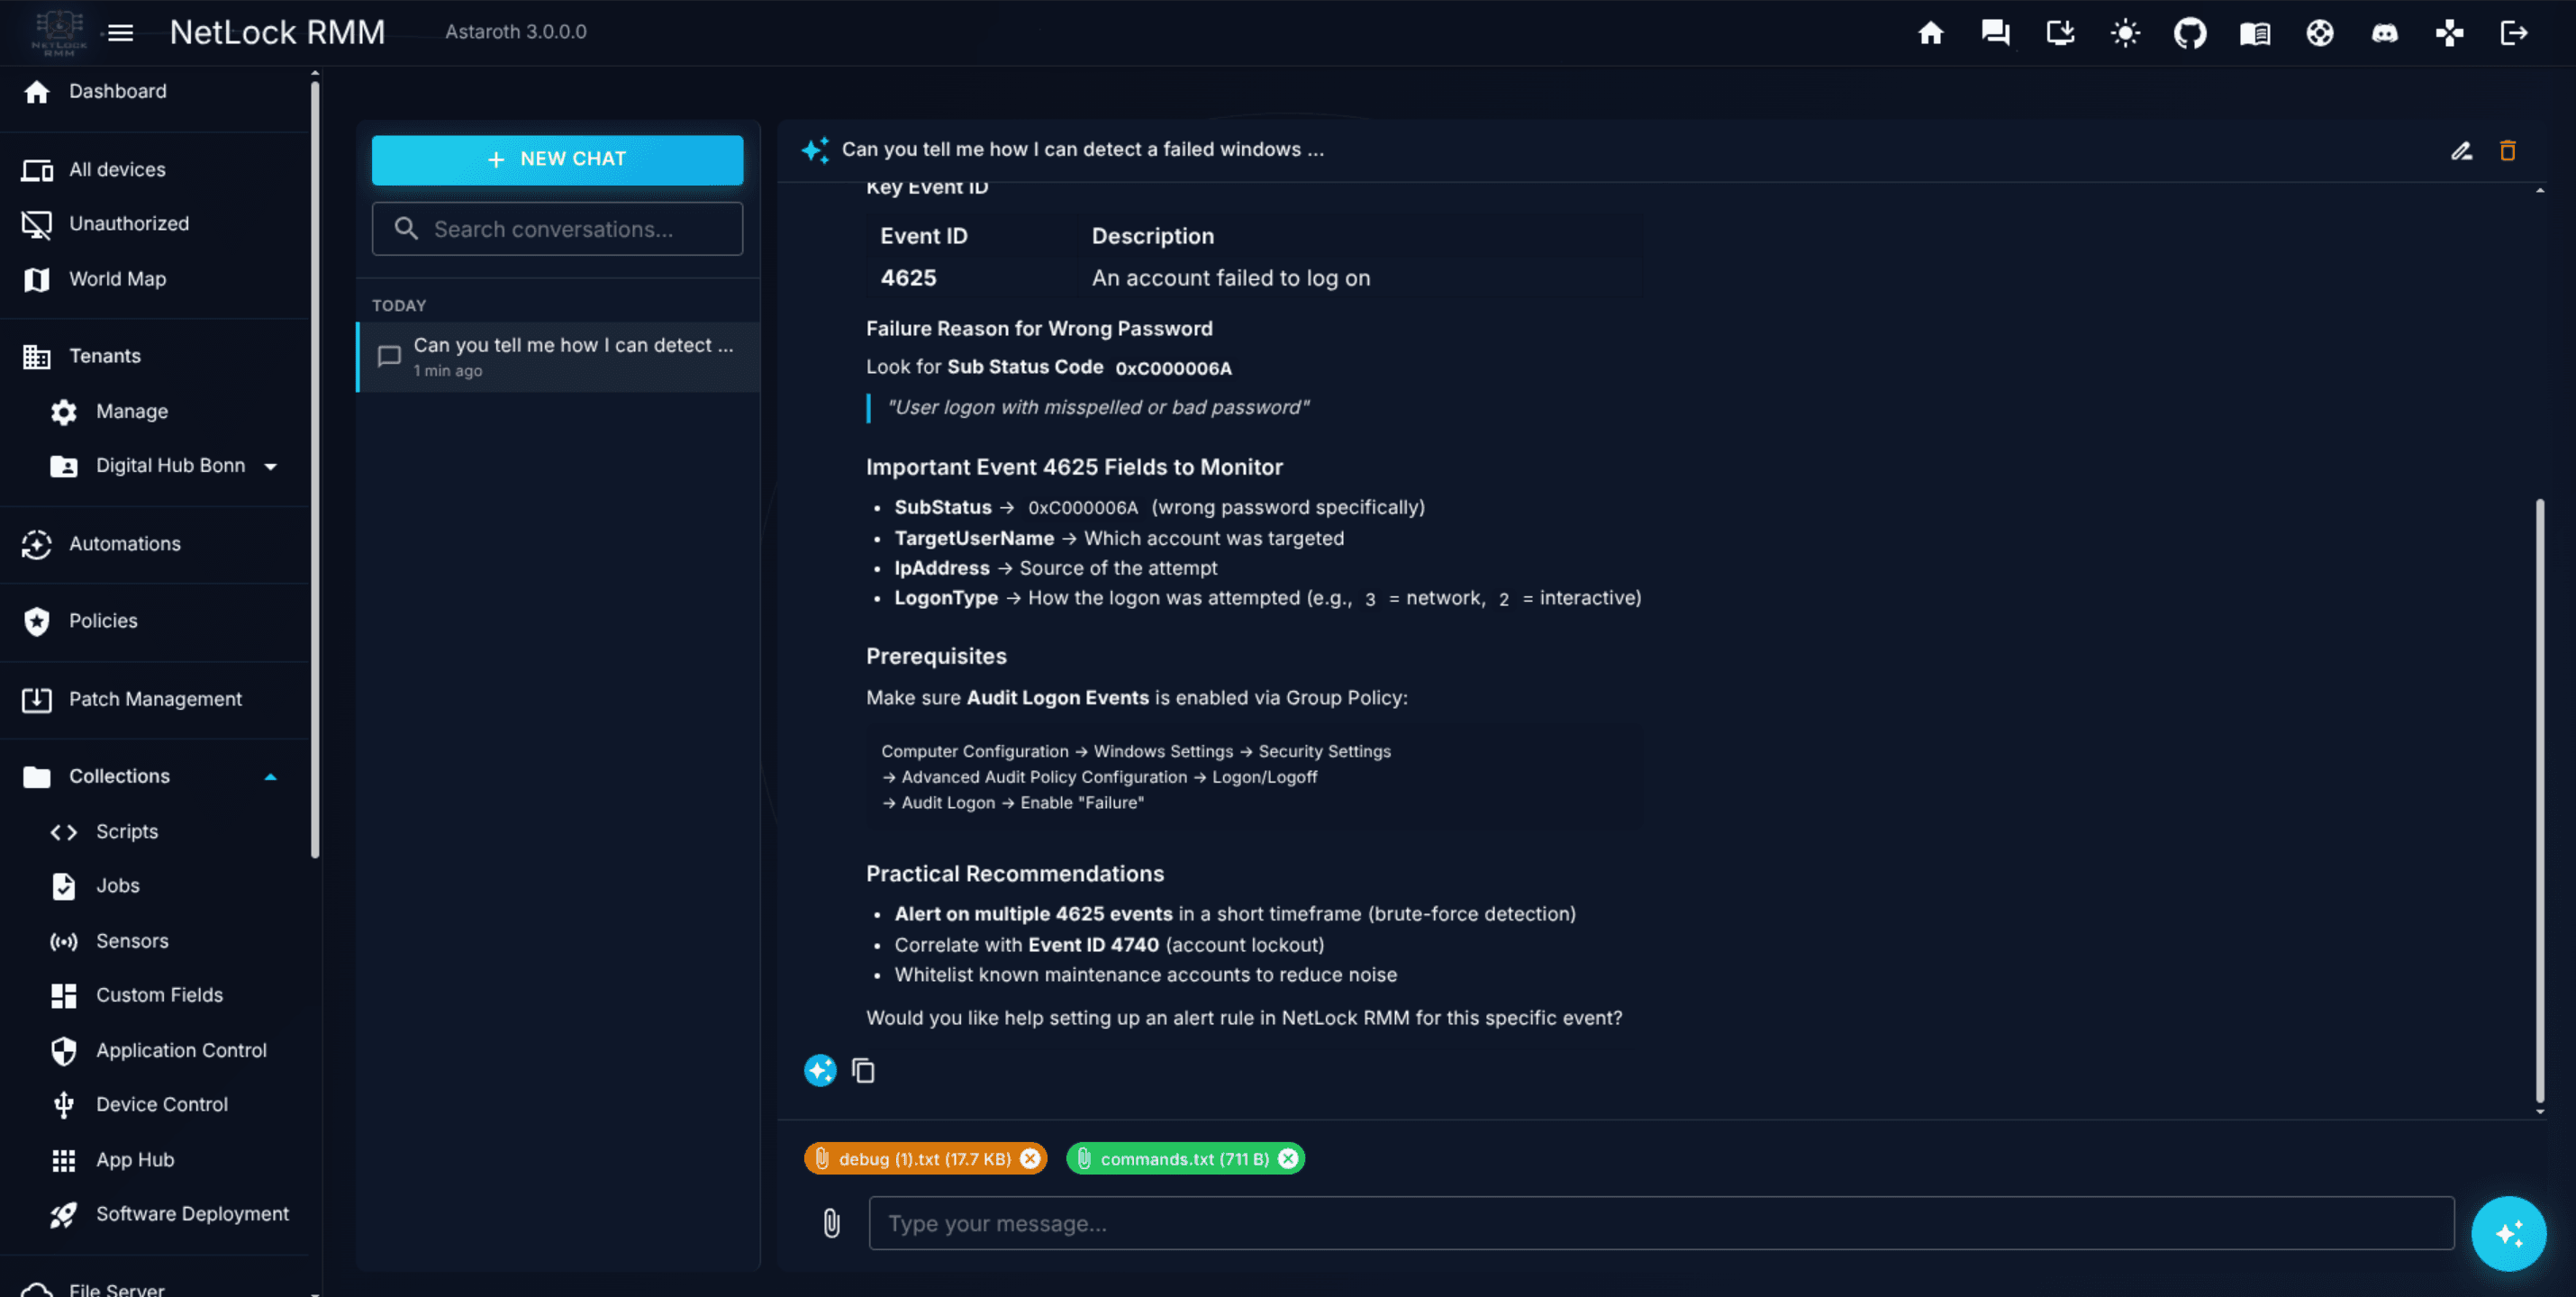Click the Dashboard home icon in sidebar

[37, 92]
